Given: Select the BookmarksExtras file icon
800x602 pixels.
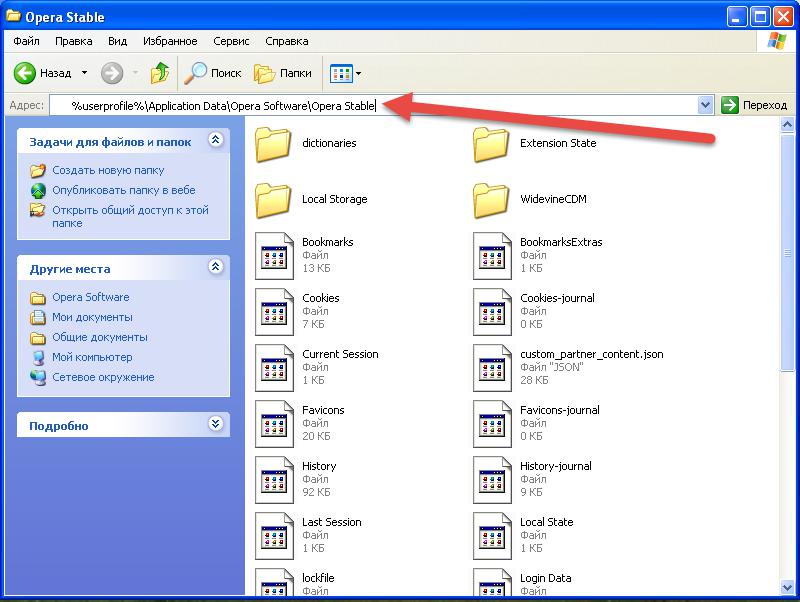Looking at the screenshot, I should coord(492,256).
